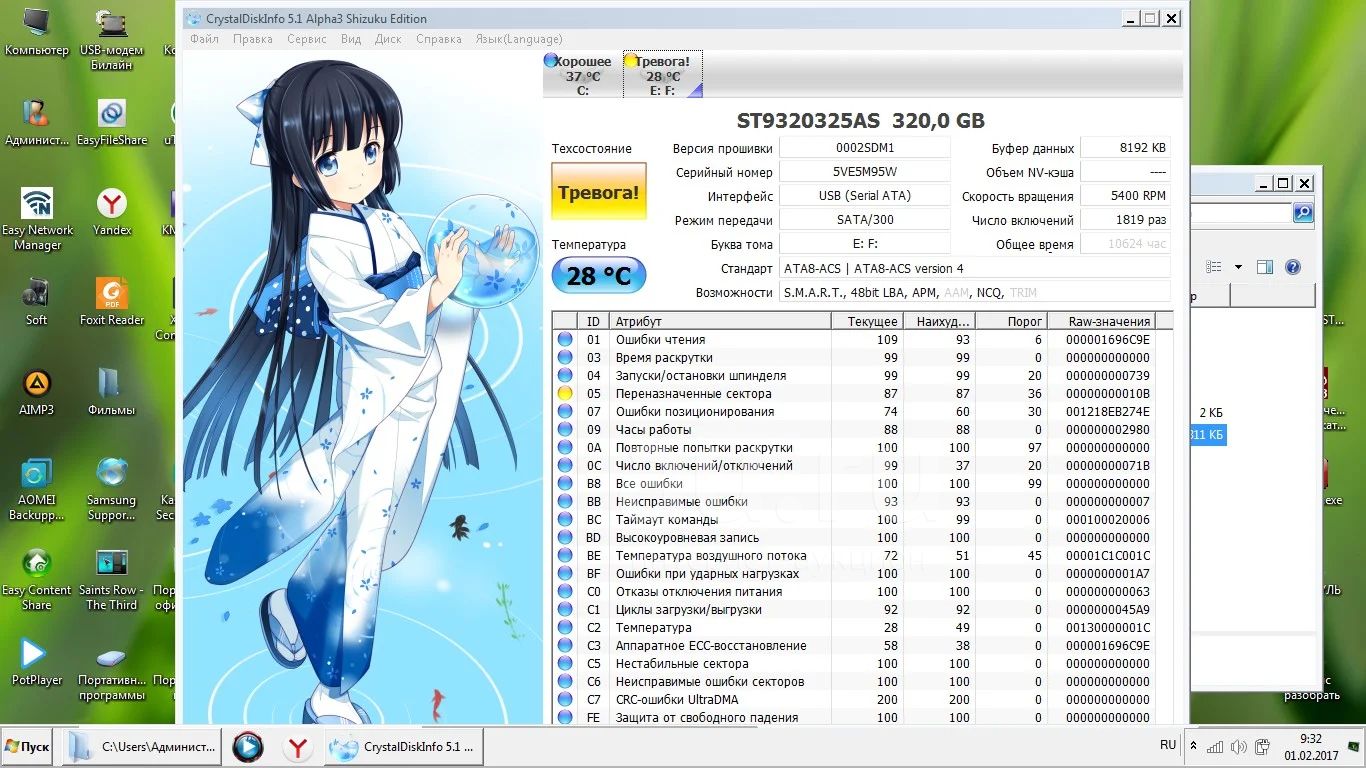Open the Диск menu
1366x768 pixels.
388,39
